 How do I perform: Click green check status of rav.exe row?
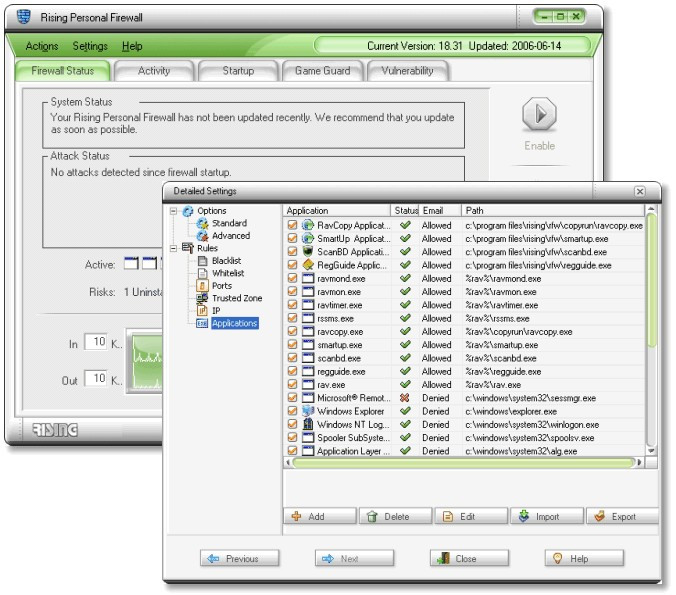405,385
